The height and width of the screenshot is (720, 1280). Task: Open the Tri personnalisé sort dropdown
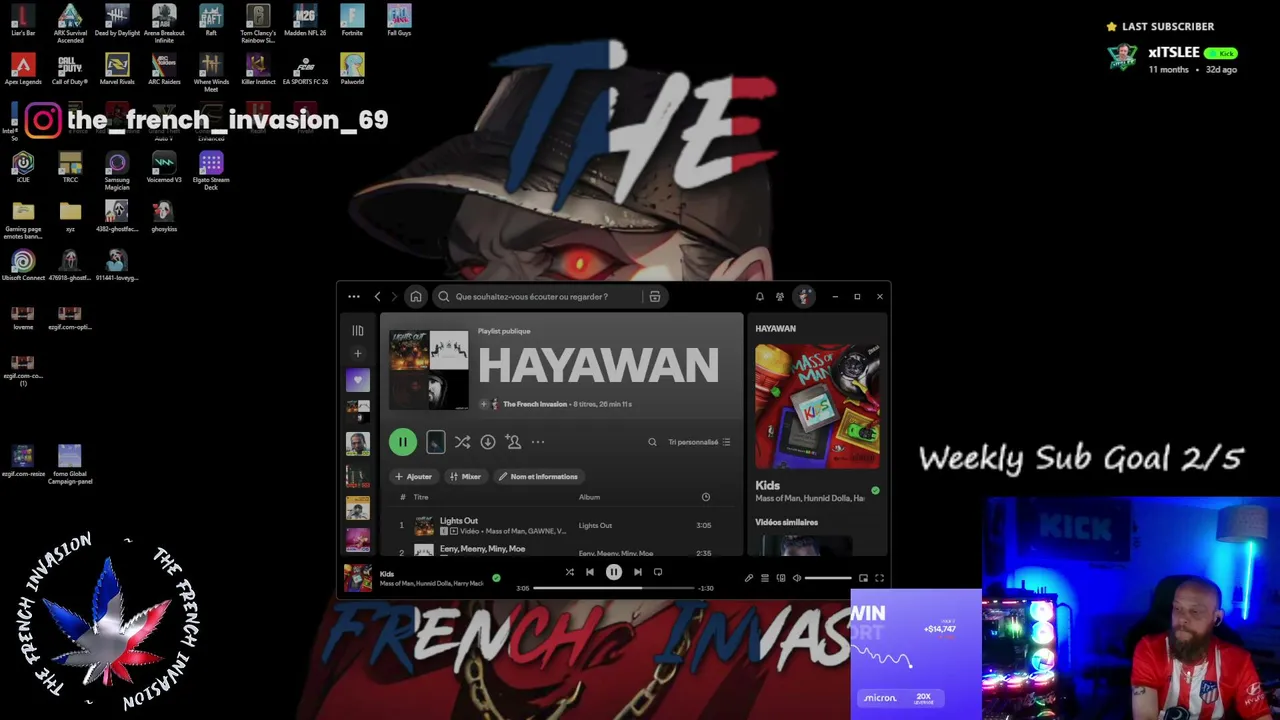coord(699,442)
